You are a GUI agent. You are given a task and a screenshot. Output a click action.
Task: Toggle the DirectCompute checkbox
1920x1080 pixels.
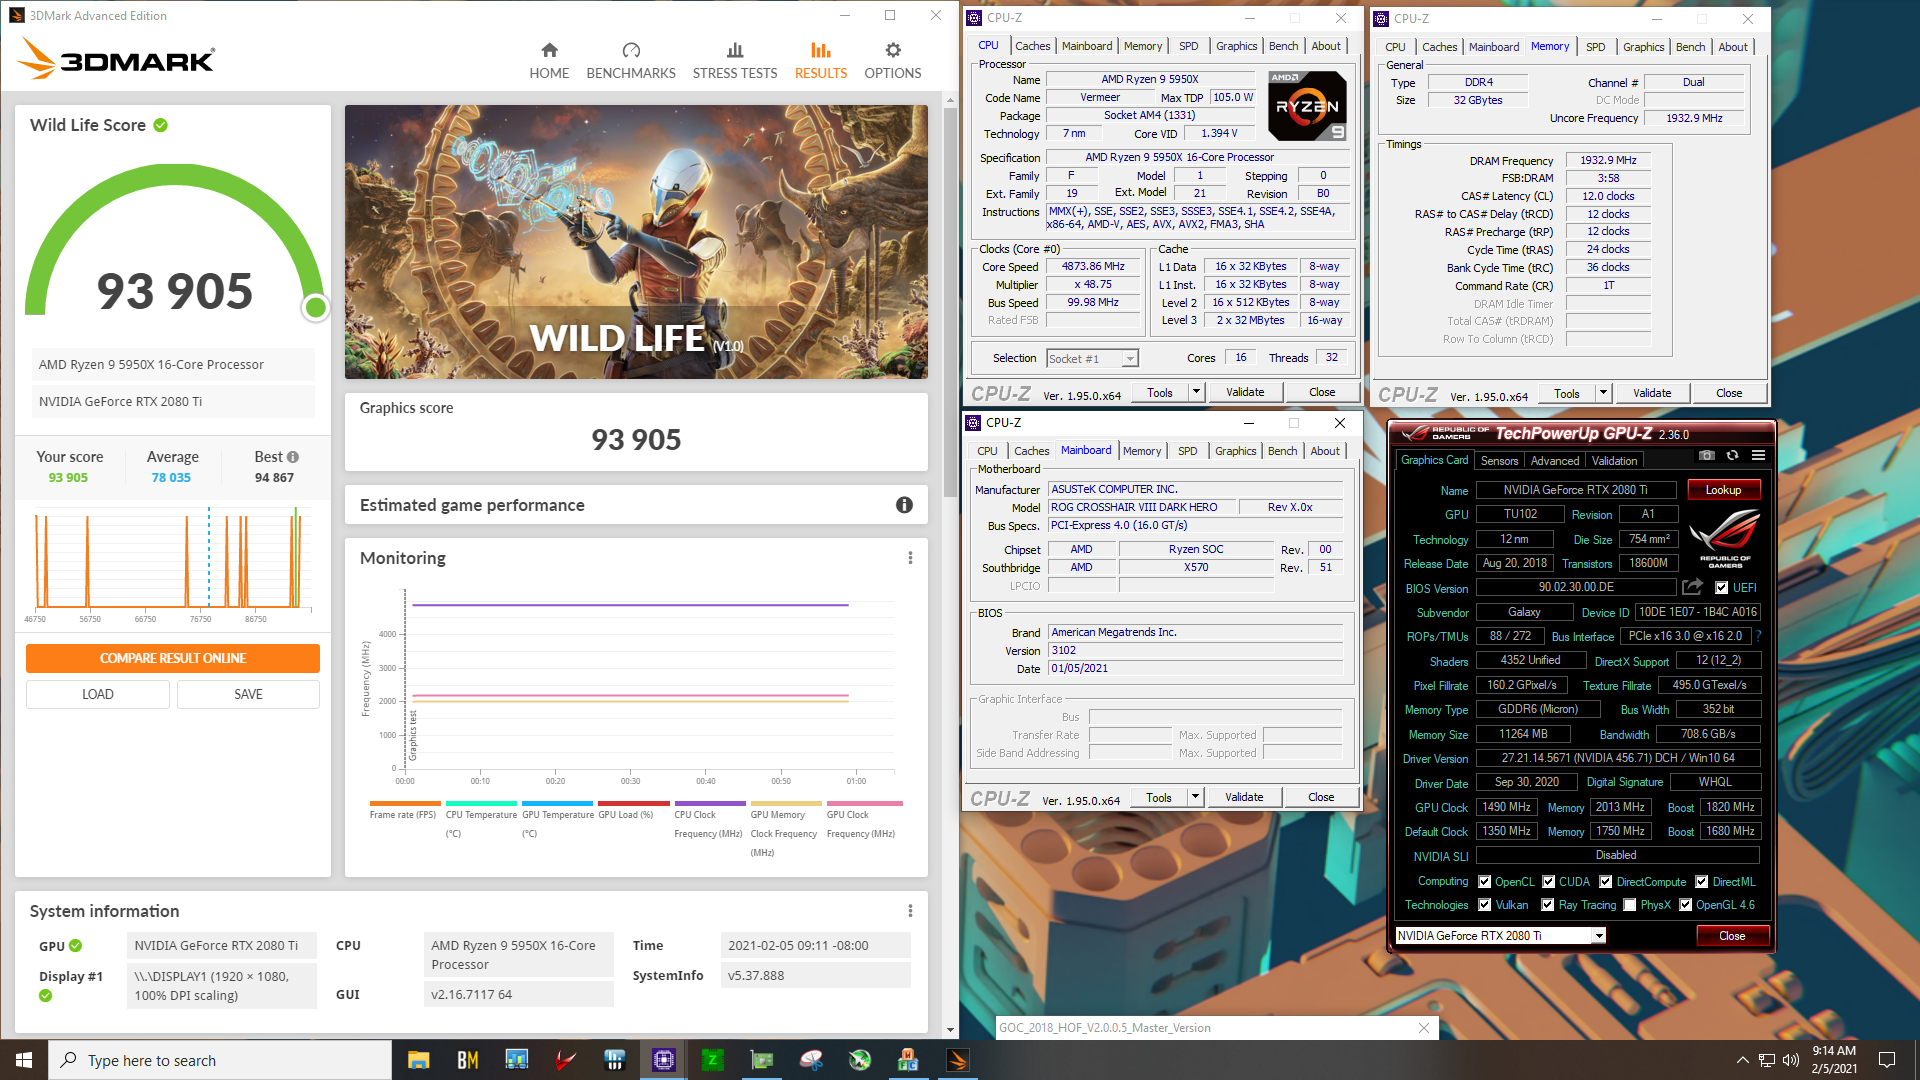pos(1605,882)
